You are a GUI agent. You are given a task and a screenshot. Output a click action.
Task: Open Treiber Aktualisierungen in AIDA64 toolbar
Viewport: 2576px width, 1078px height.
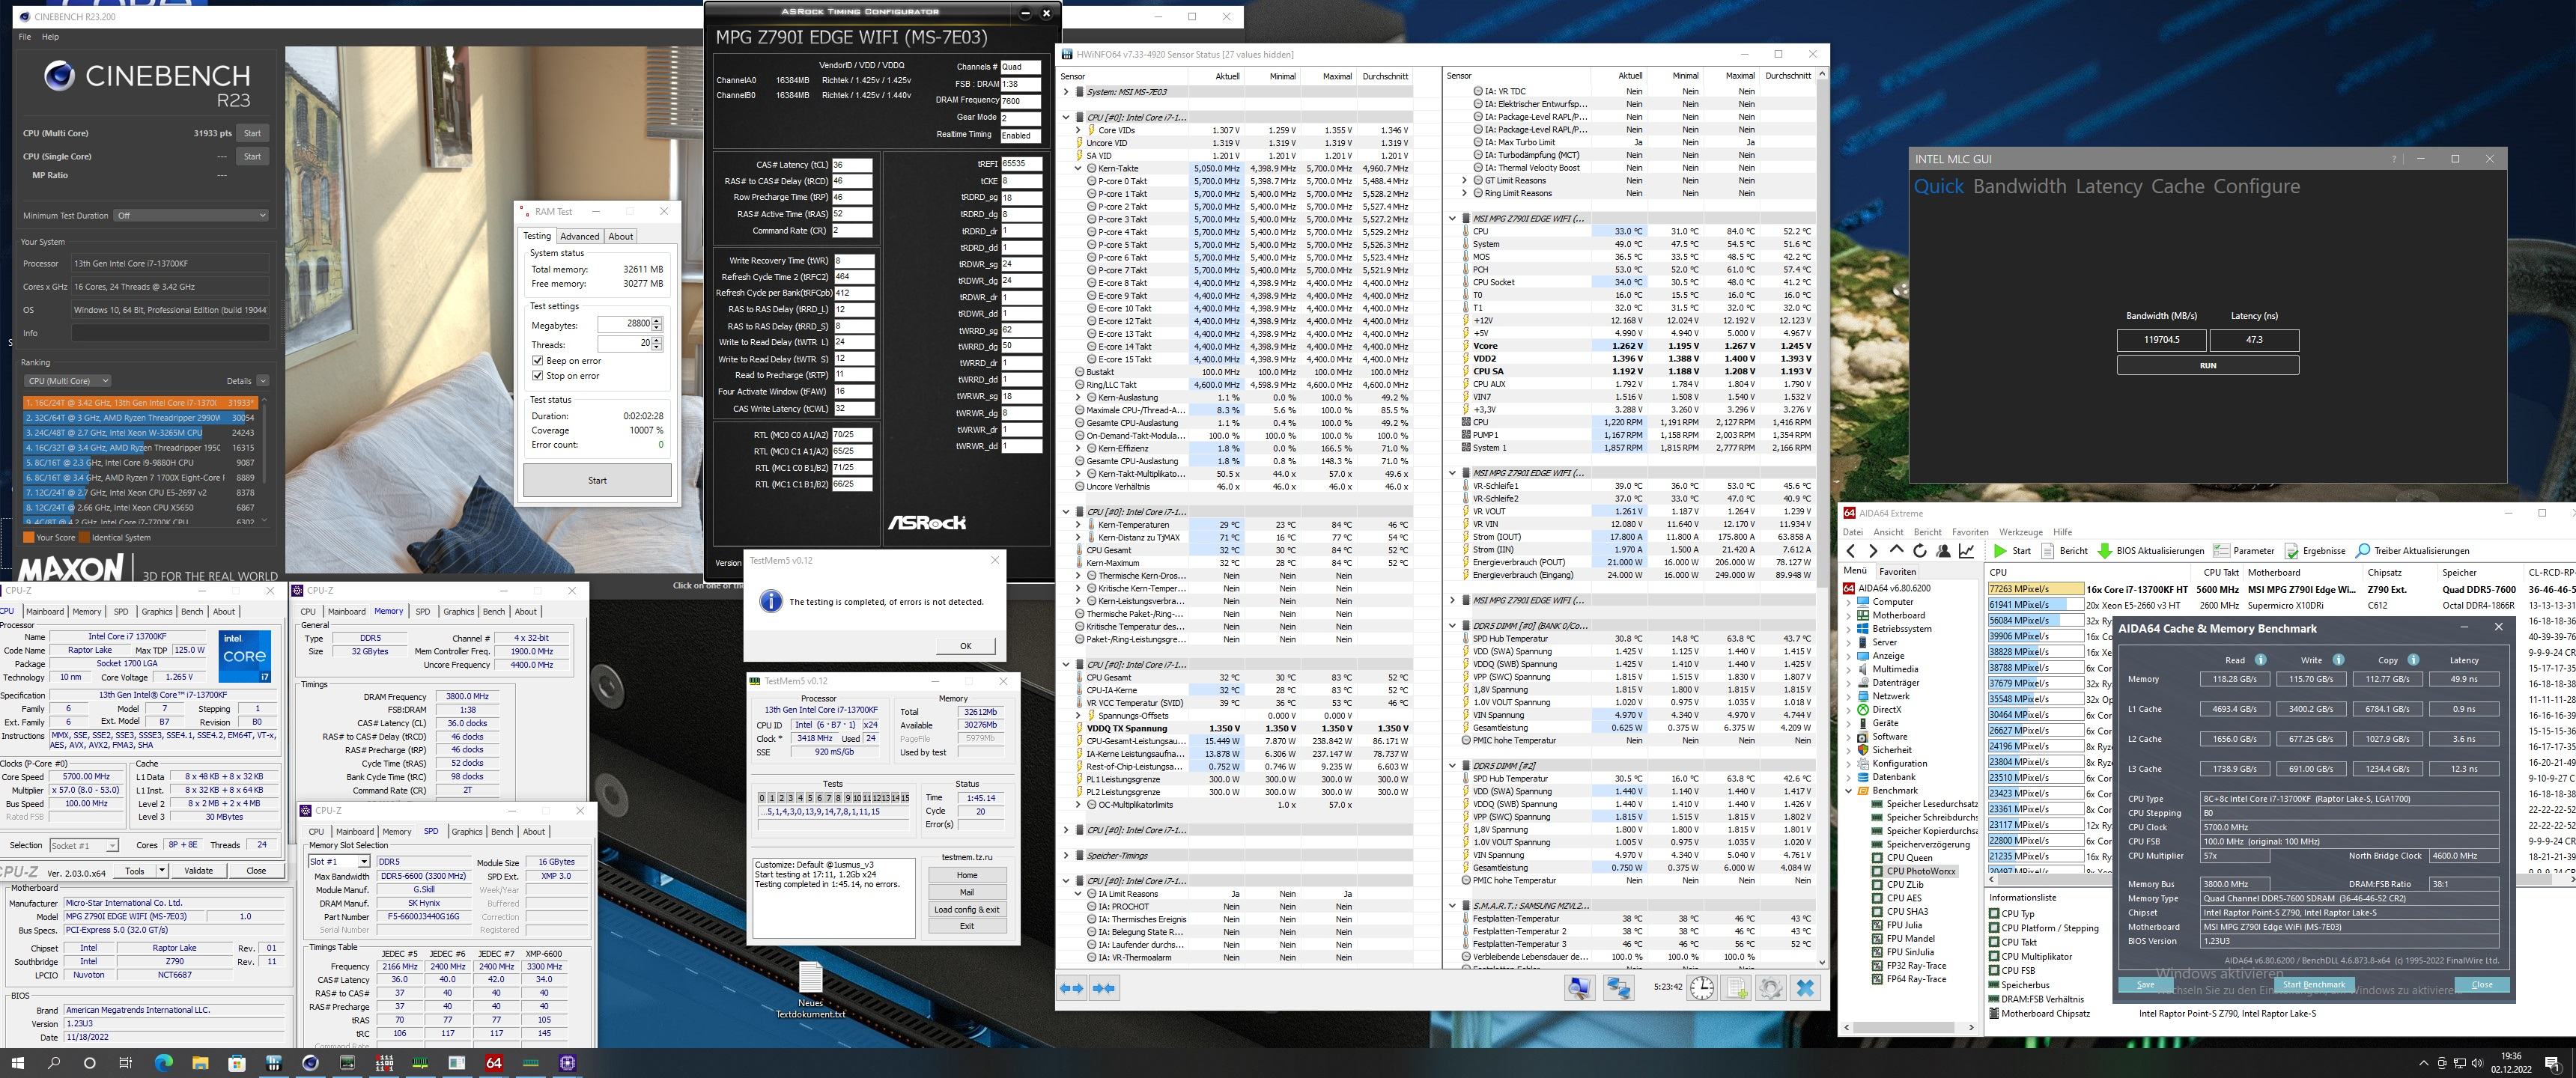coord(2412,551)
